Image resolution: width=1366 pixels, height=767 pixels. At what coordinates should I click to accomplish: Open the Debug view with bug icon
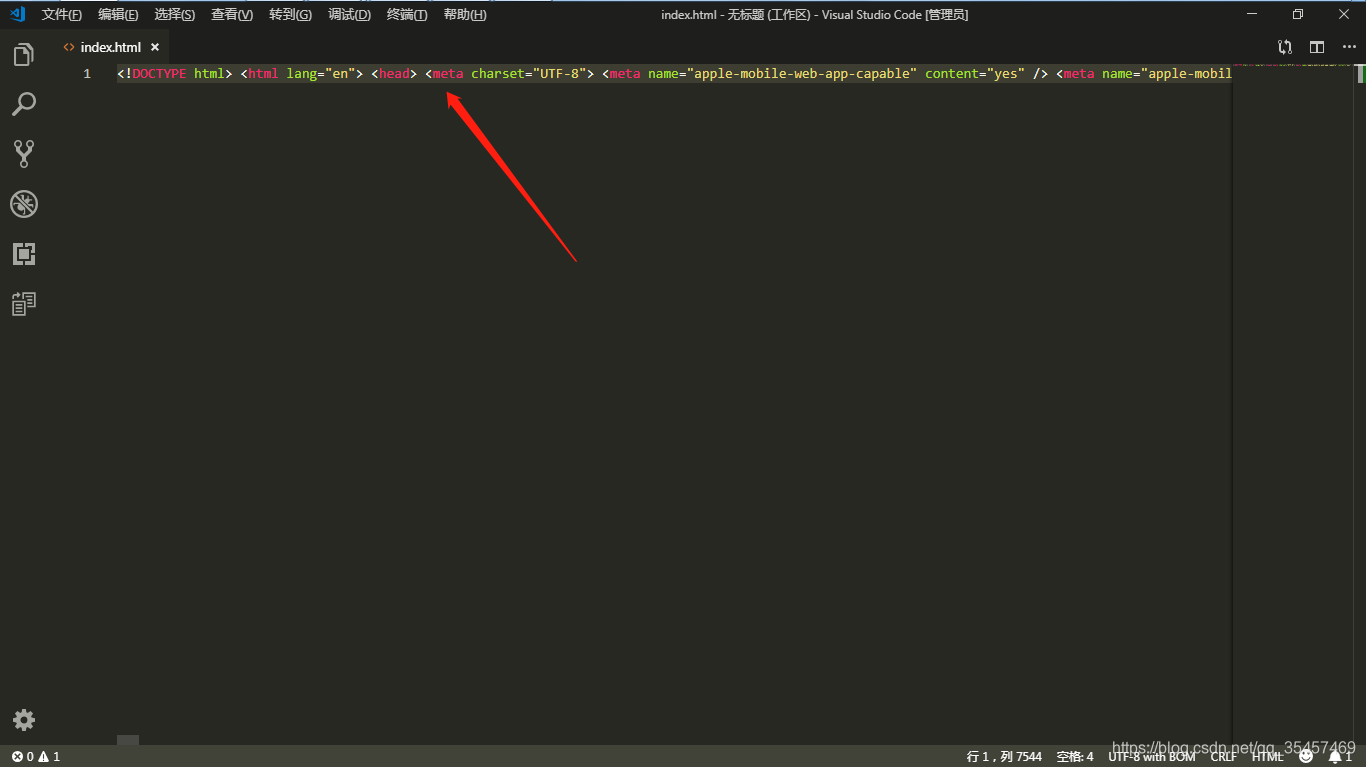[24, 204]
